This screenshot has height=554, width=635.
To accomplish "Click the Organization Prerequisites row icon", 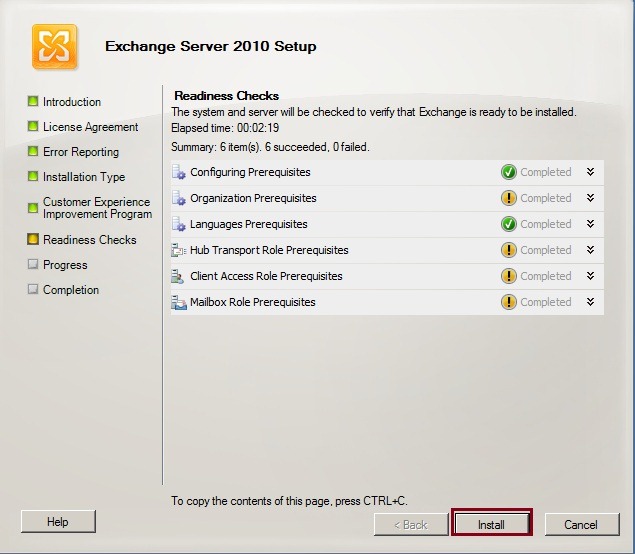I will 179,198.
